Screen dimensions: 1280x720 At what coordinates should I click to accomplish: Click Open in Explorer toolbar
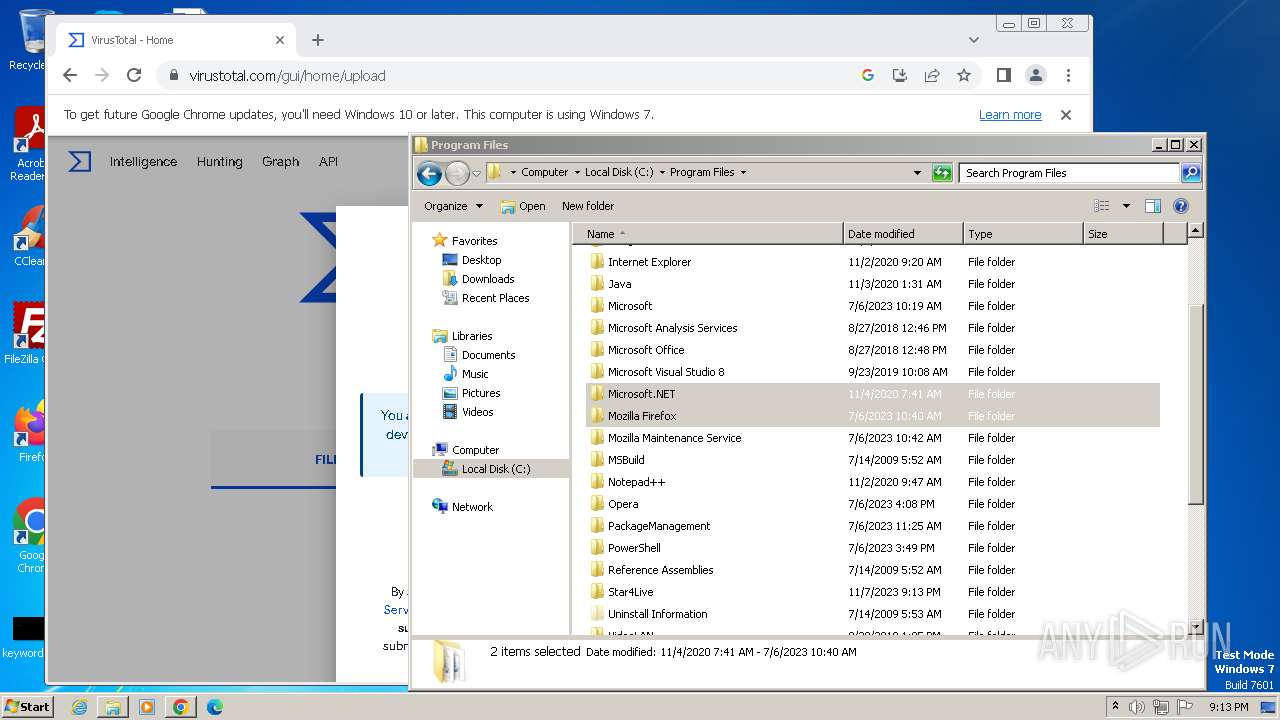pos(523,206)
